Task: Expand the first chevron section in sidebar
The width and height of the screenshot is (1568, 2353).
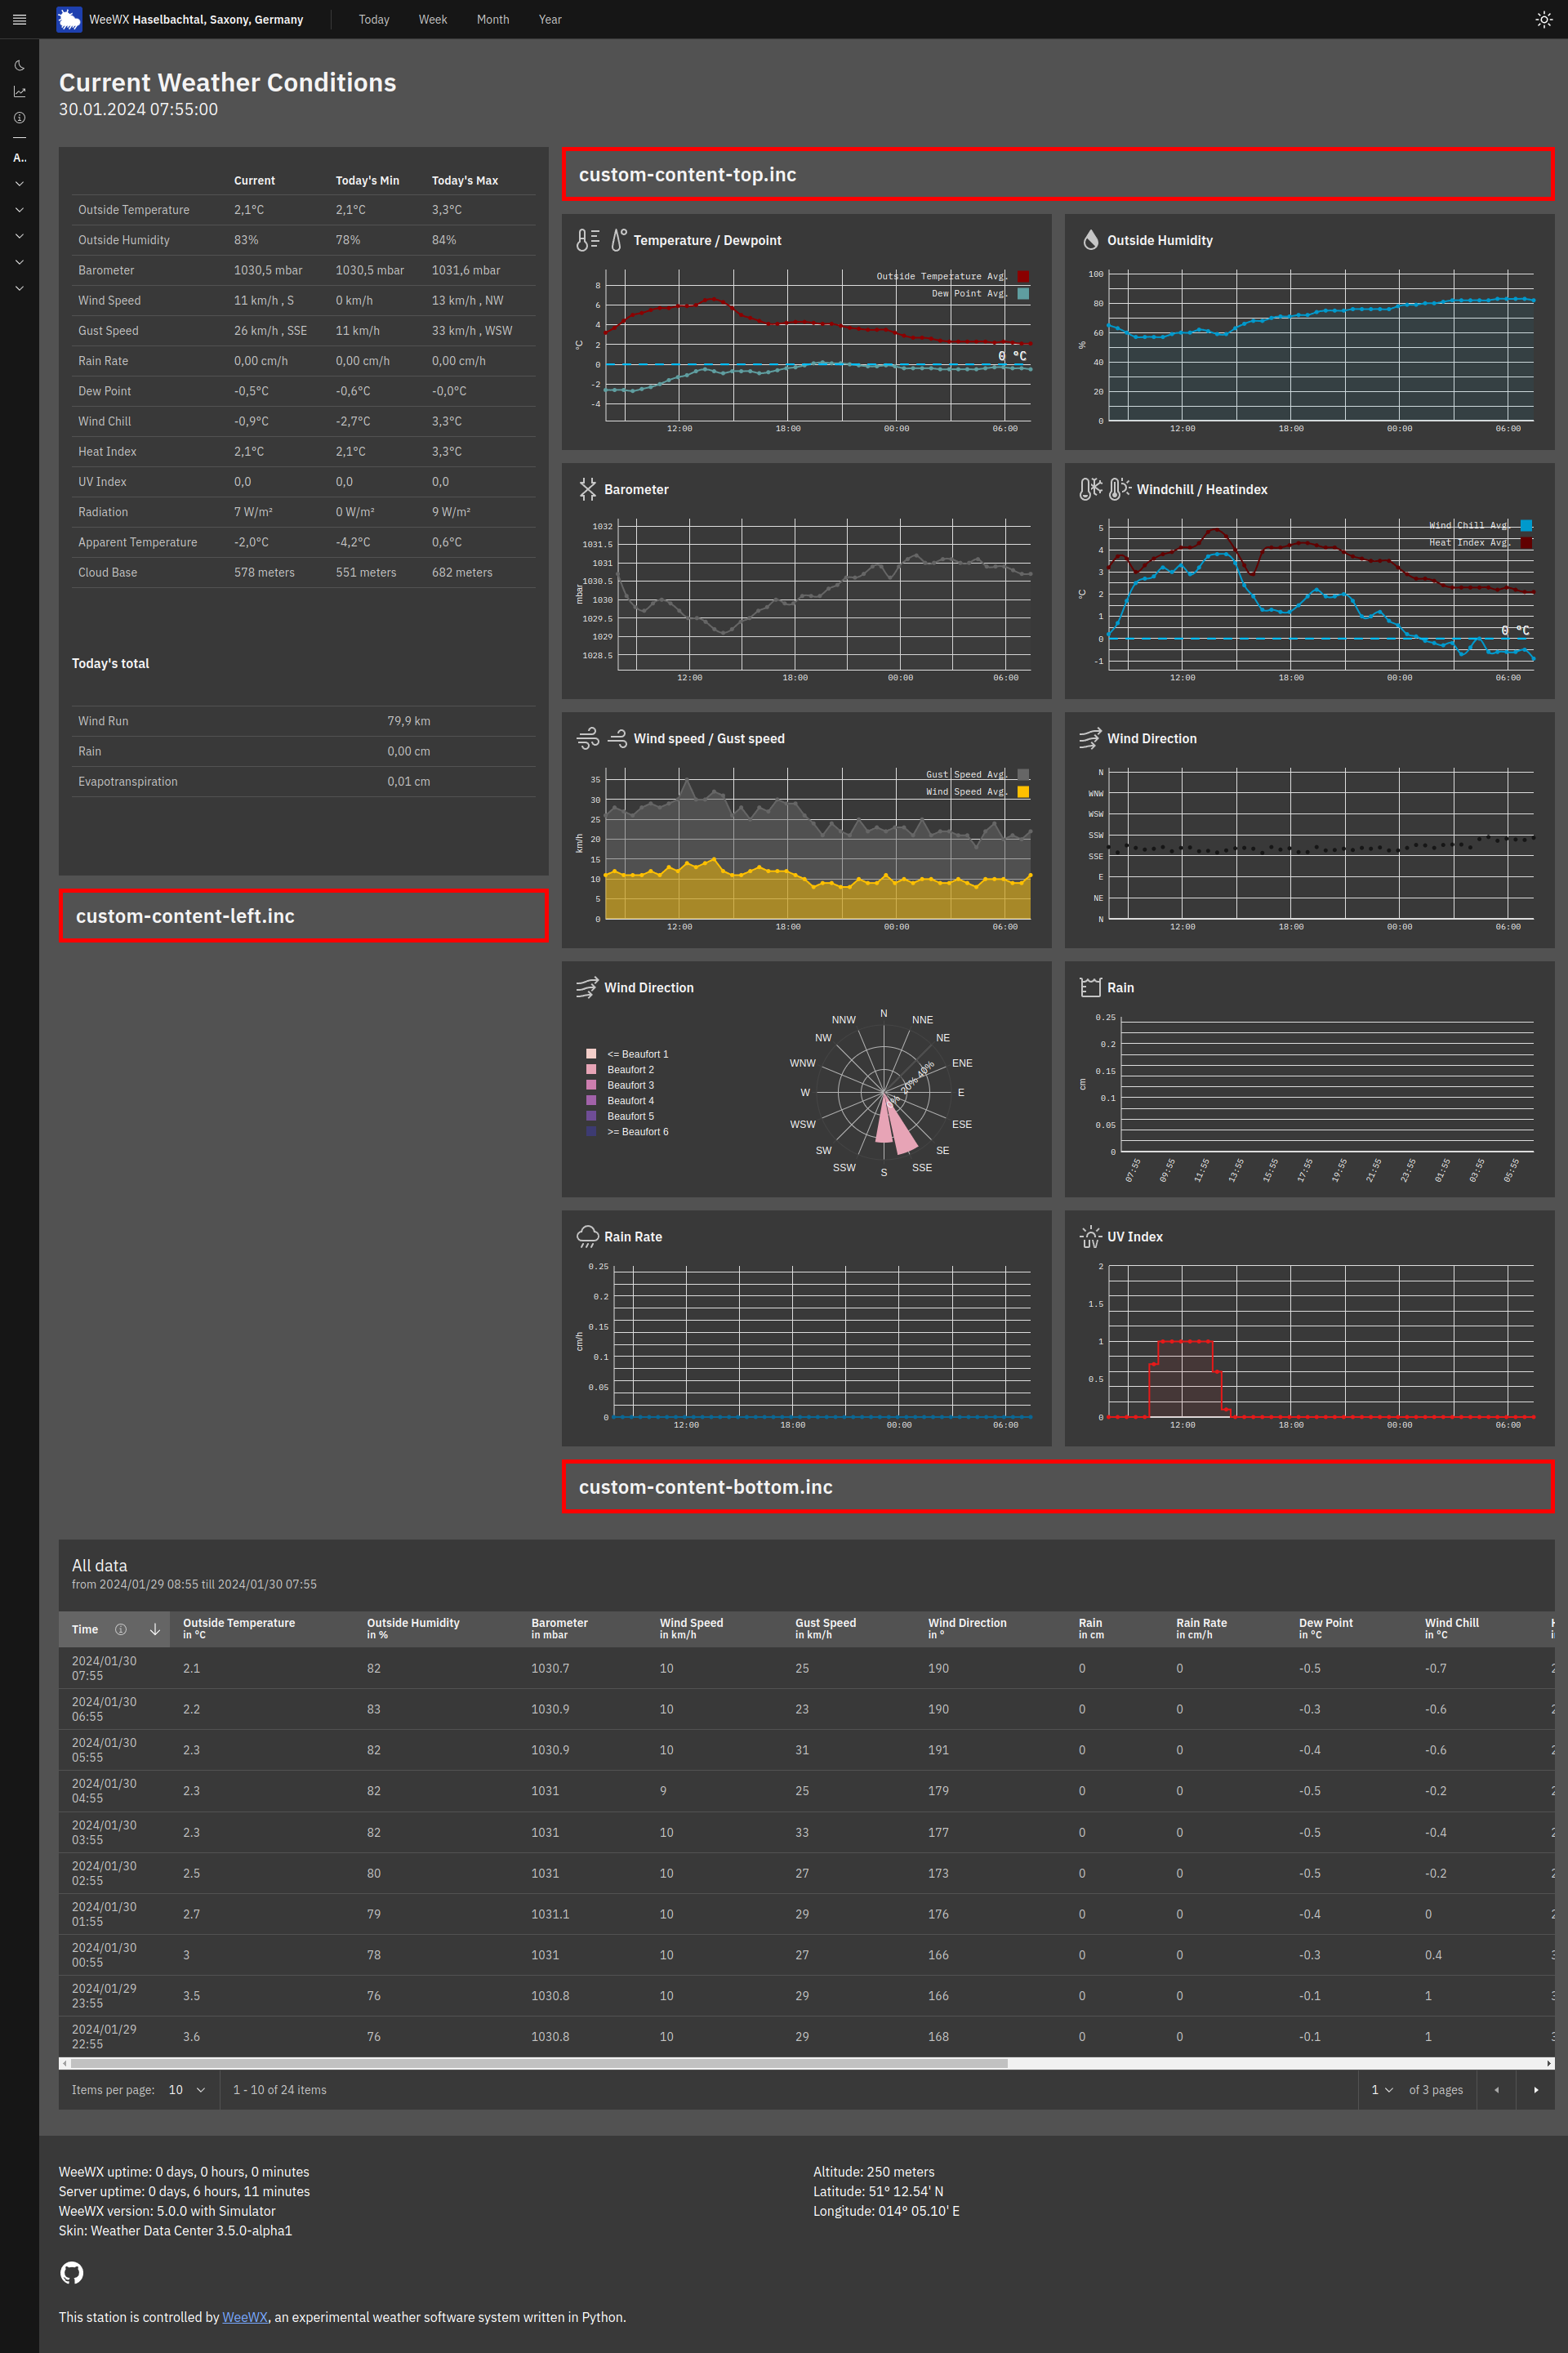Action: (x=18, y=183)
